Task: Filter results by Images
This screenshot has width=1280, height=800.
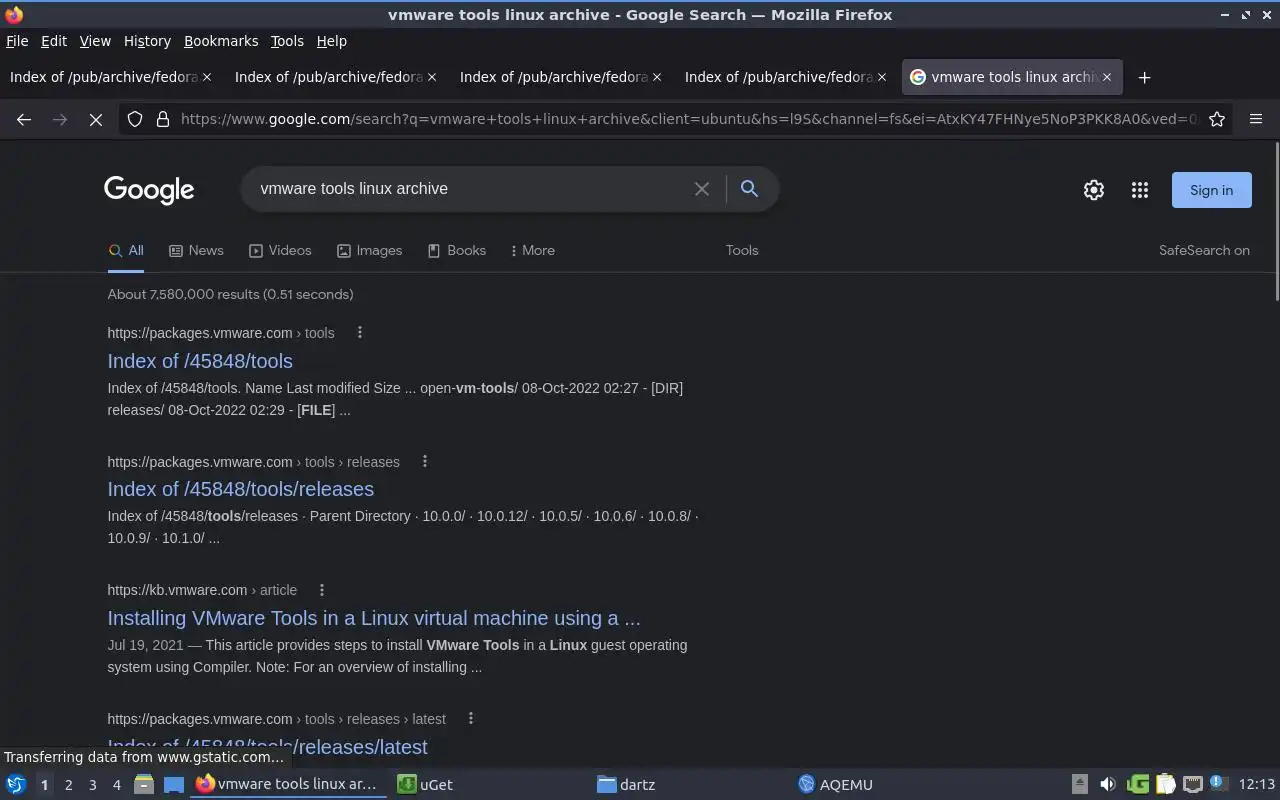Action: 369,251
